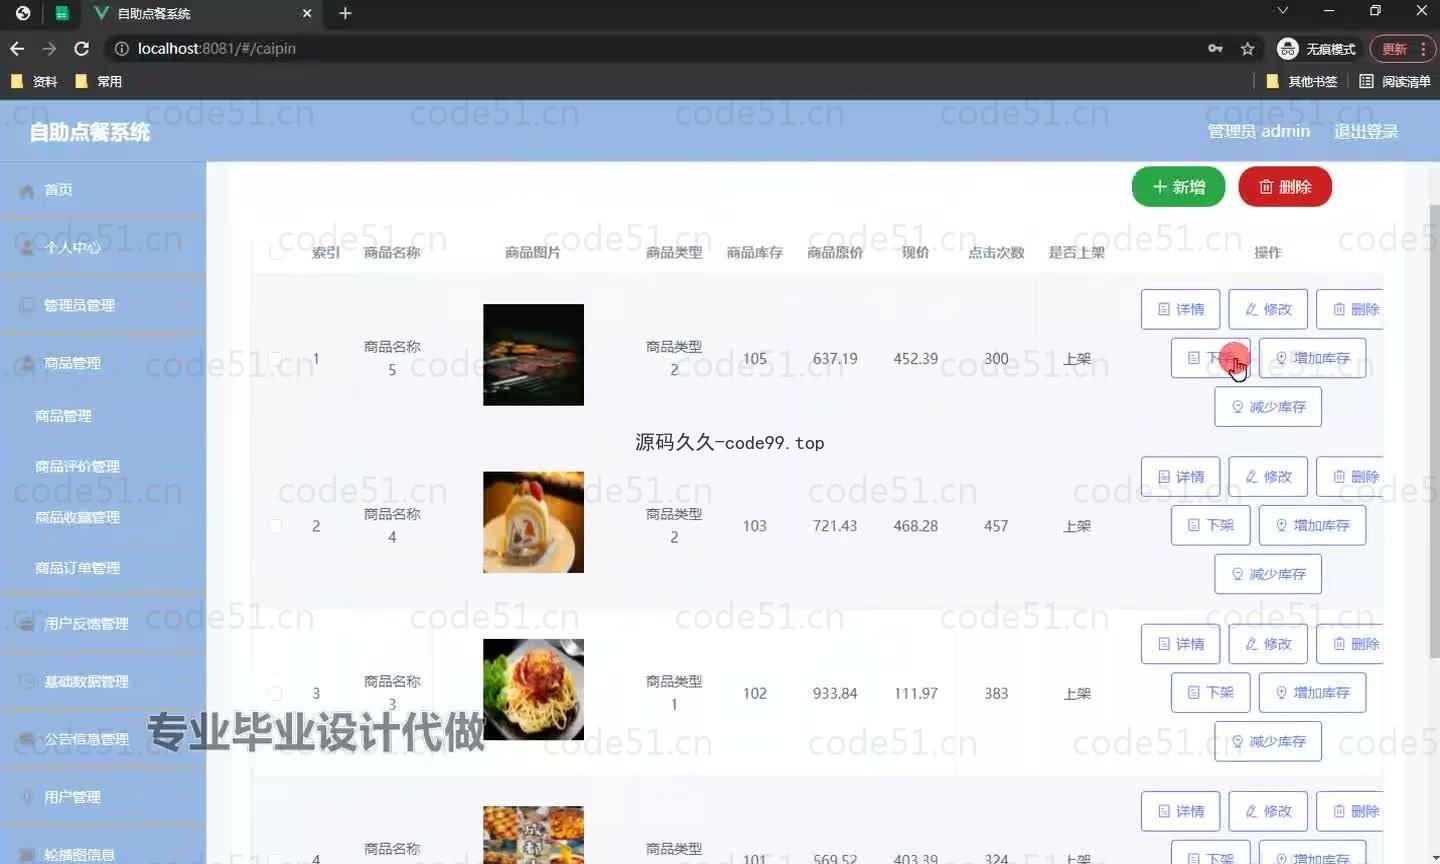Click 增加库存 for 商品名称 3
Viewport: 1440px width, 864px height.
(1312, 692)
